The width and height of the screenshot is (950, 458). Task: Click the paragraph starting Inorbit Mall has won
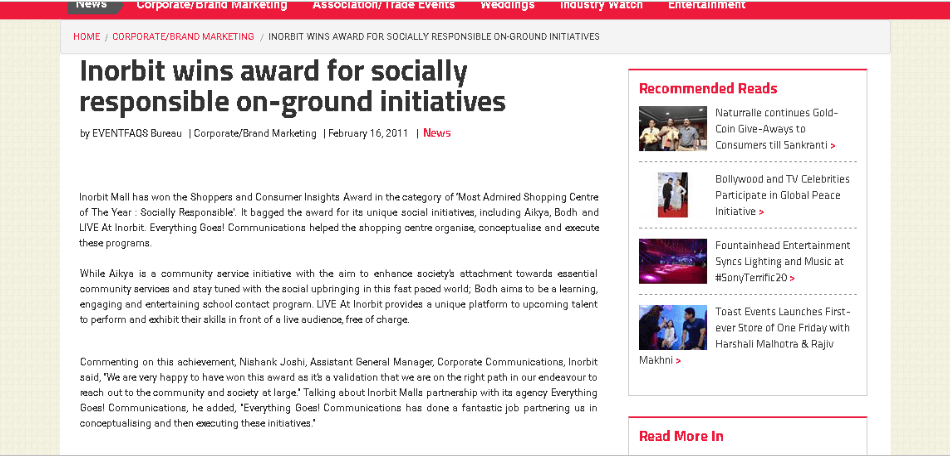(x=339, y=220)
